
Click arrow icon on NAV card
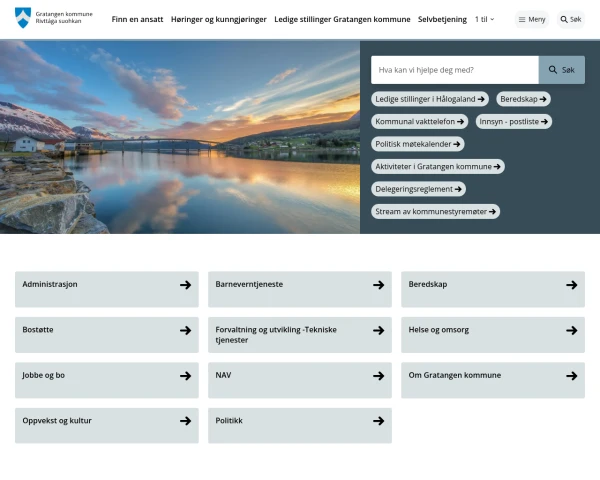point(378,376)
